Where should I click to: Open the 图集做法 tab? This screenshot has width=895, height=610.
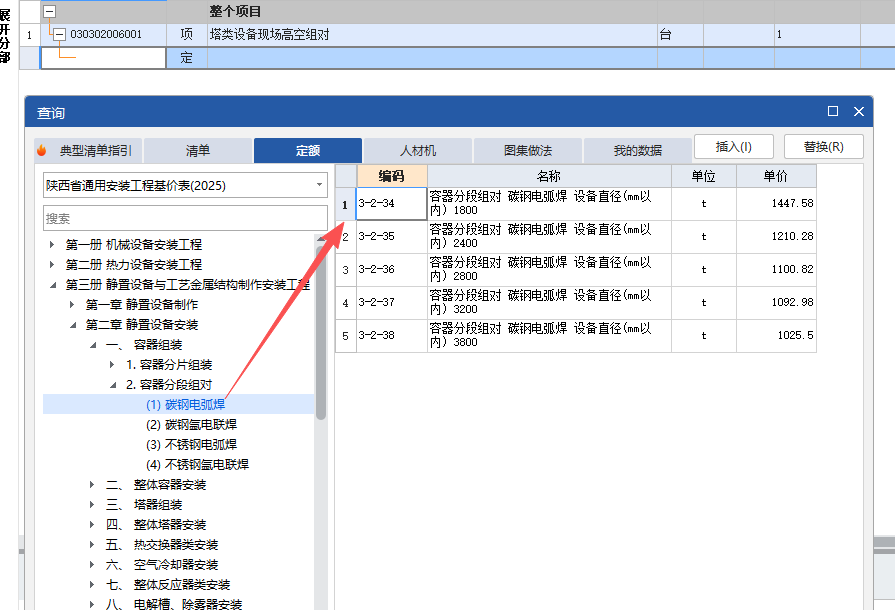[528, 151]
